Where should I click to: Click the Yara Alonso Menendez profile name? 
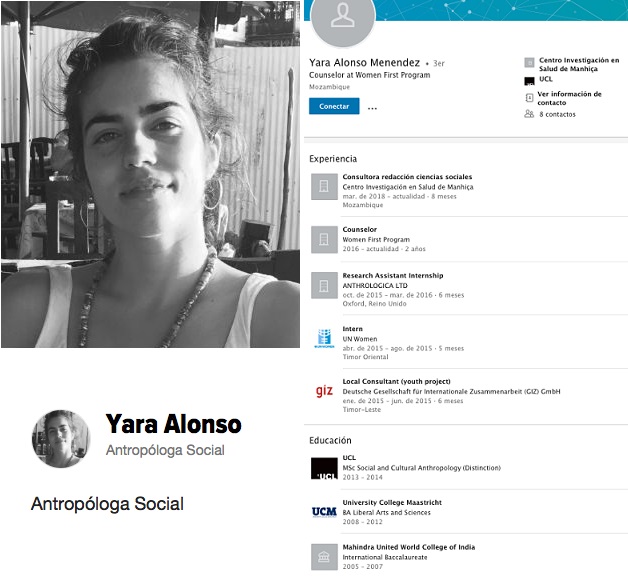364,62
